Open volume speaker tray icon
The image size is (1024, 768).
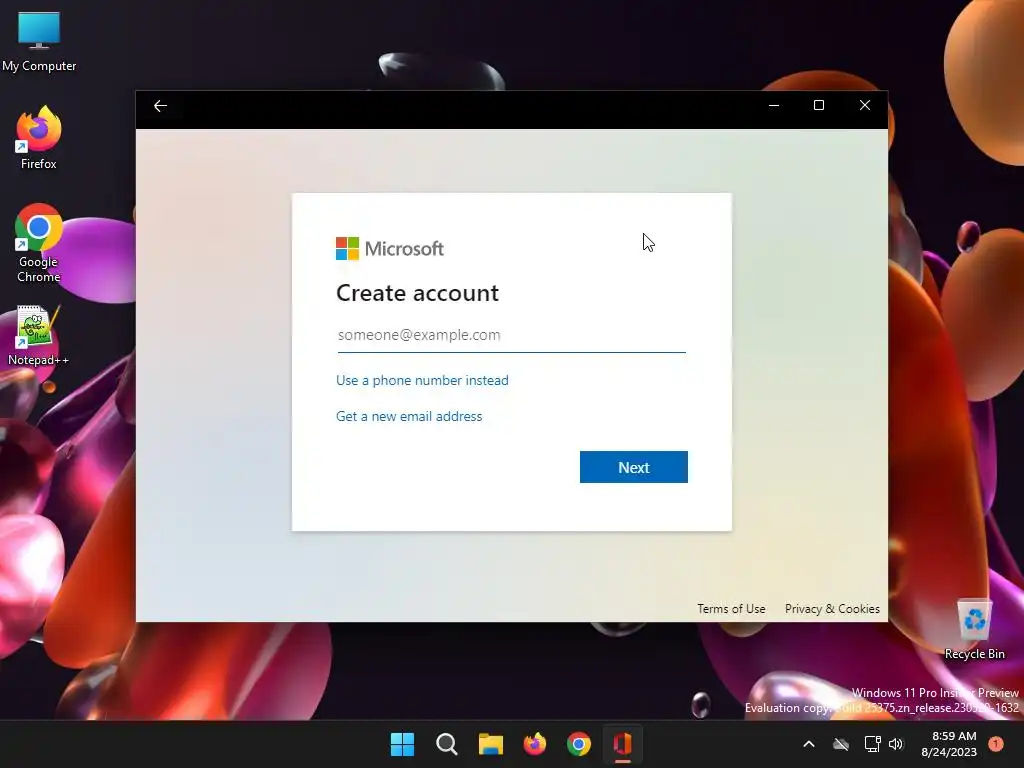coord(896,744)
